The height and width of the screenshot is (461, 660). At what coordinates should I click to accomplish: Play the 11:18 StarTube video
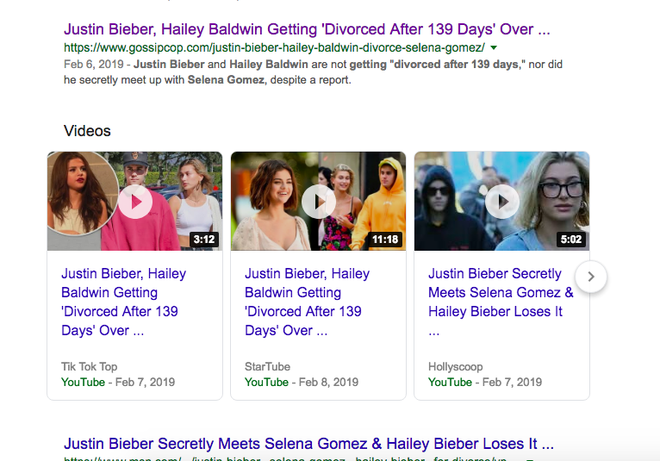click(x=319, y=202)
